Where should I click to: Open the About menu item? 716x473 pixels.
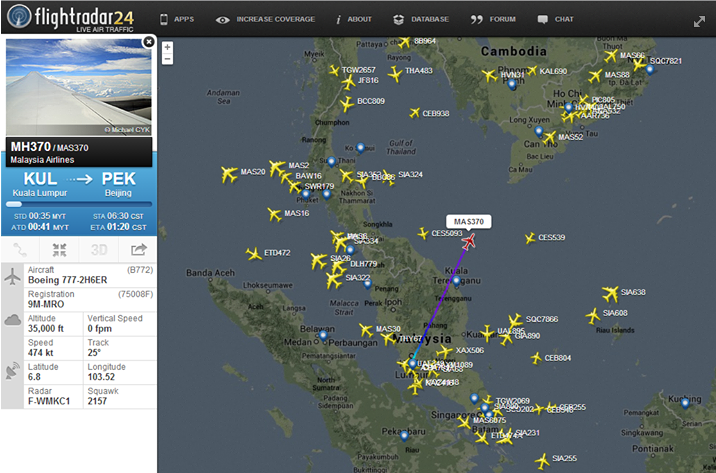[353, 19]
